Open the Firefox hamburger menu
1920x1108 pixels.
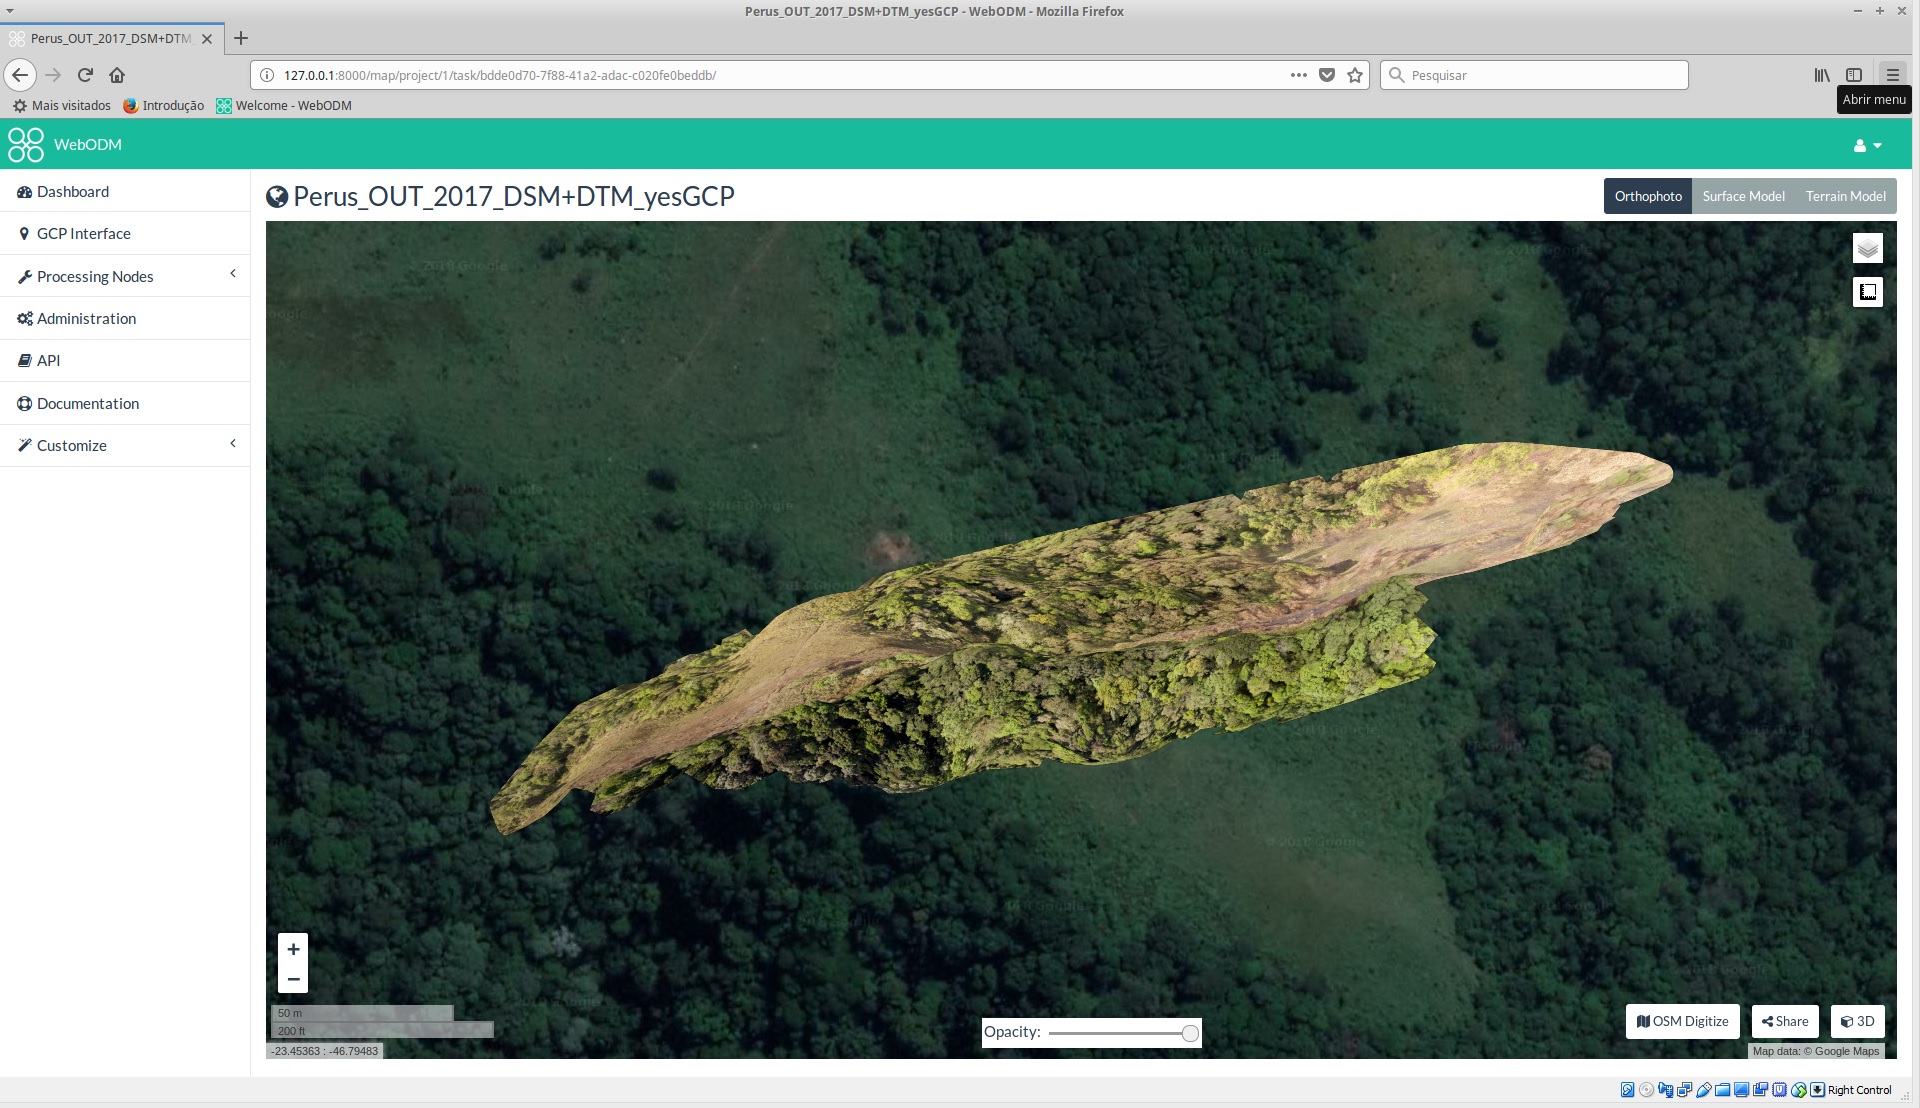coord(1893,75)
